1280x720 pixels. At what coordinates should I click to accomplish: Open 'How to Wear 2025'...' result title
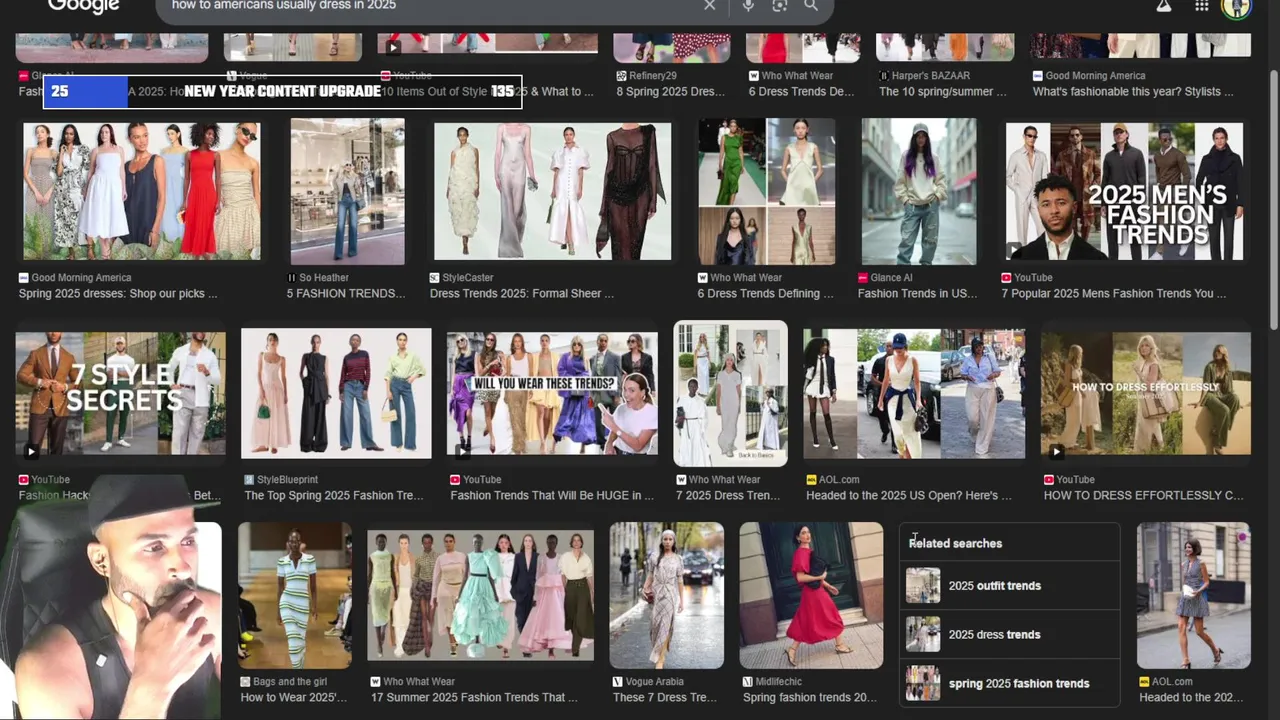[294, 698]
